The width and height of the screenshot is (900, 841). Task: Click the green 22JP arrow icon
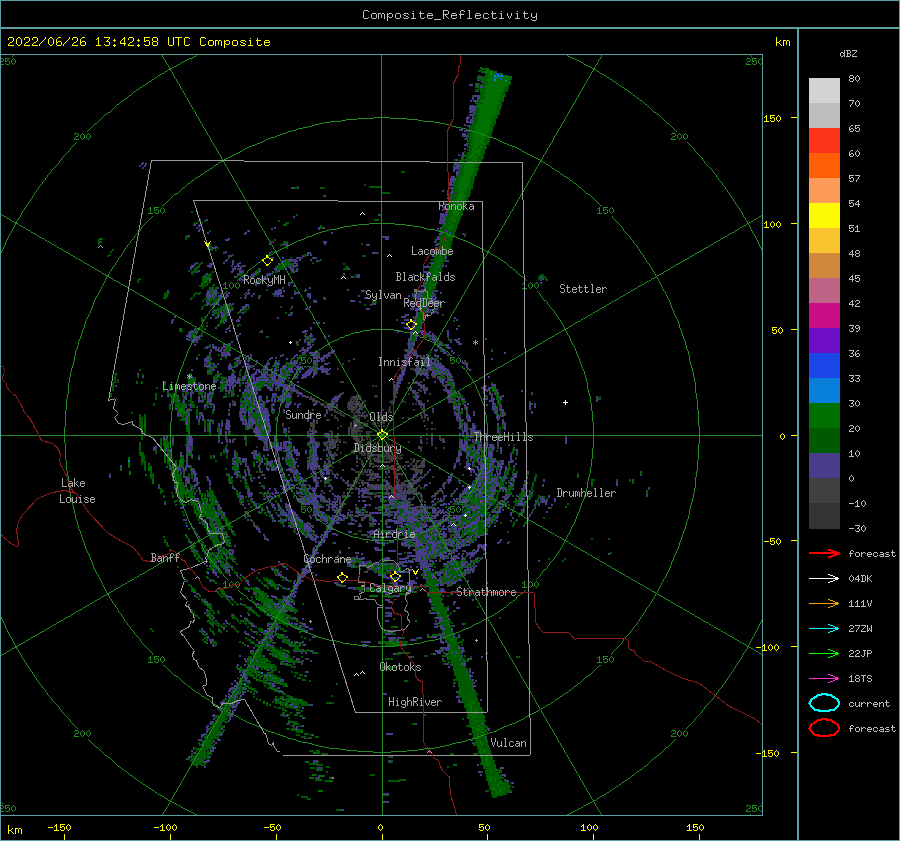tap(824, 653)
